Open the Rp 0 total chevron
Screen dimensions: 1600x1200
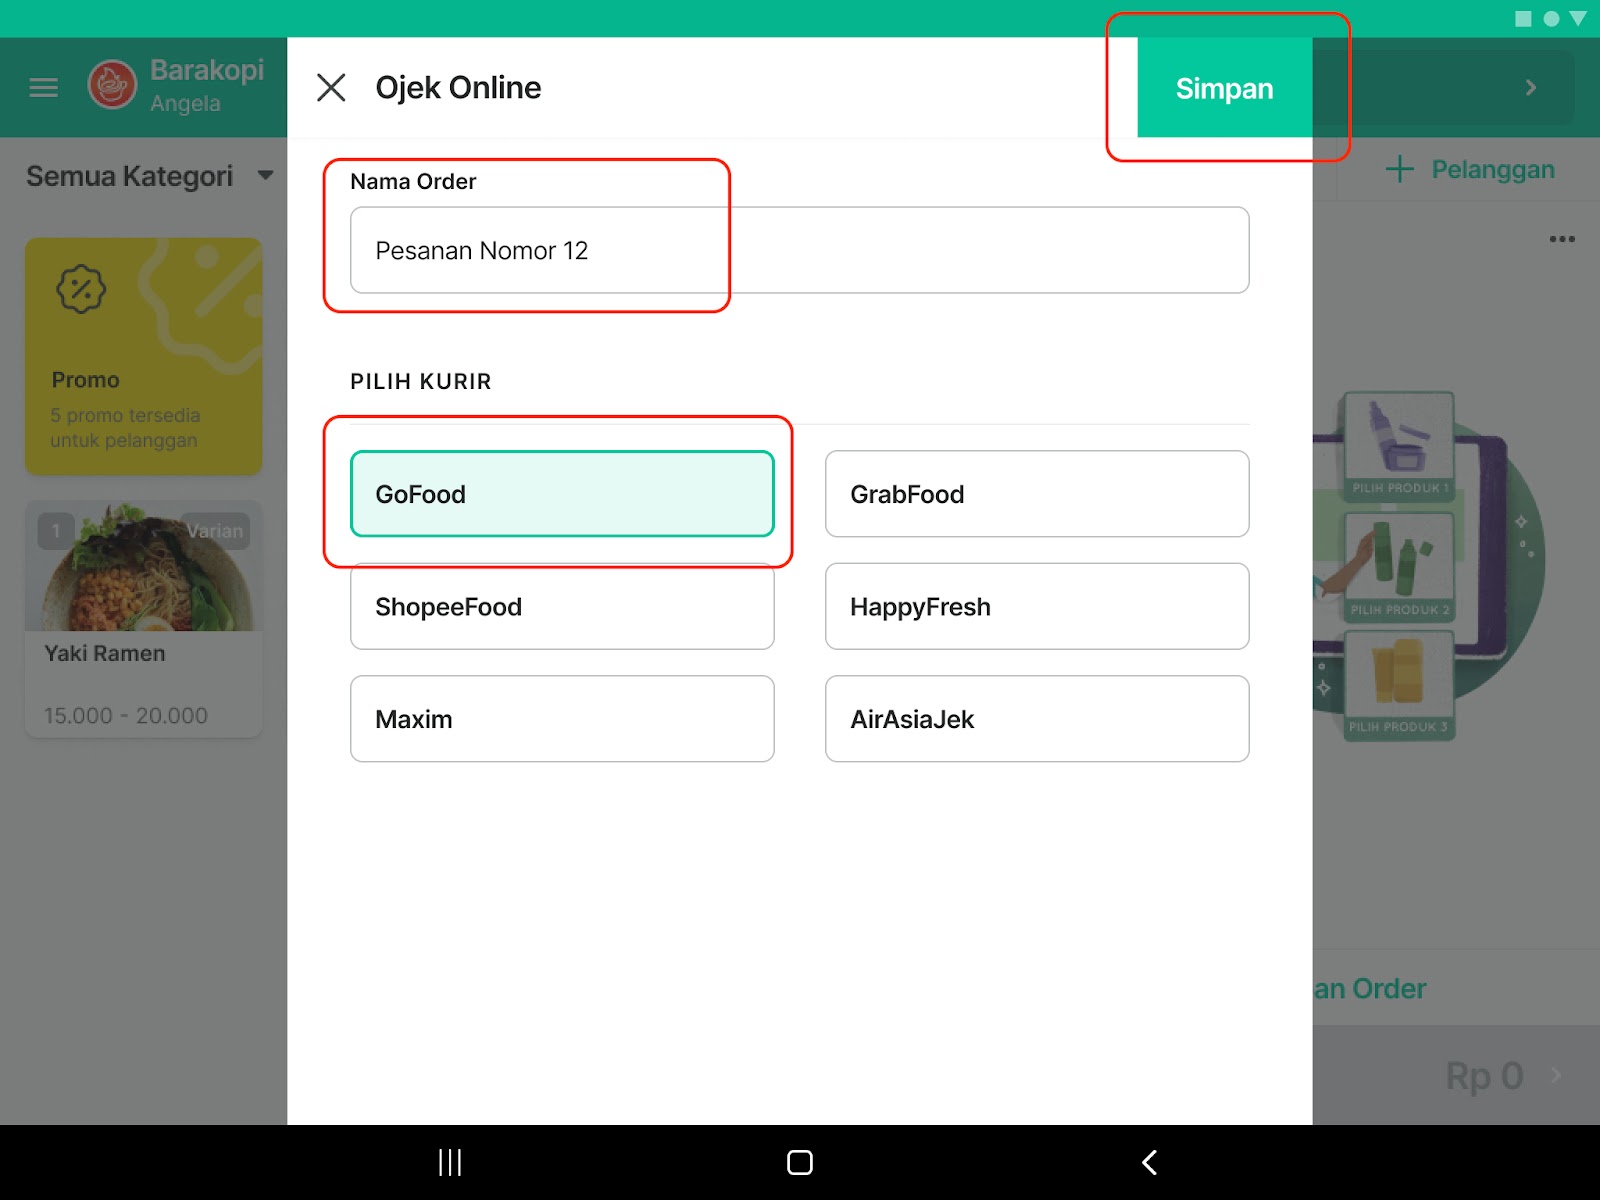click(1556, 1075)
